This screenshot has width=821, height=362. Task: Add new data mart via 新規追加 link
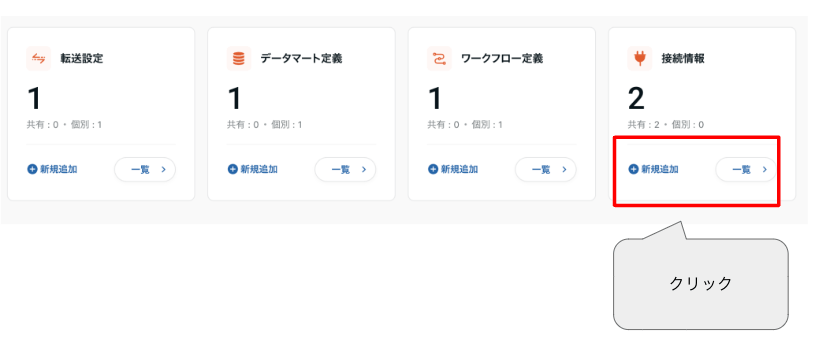(253, 169)
